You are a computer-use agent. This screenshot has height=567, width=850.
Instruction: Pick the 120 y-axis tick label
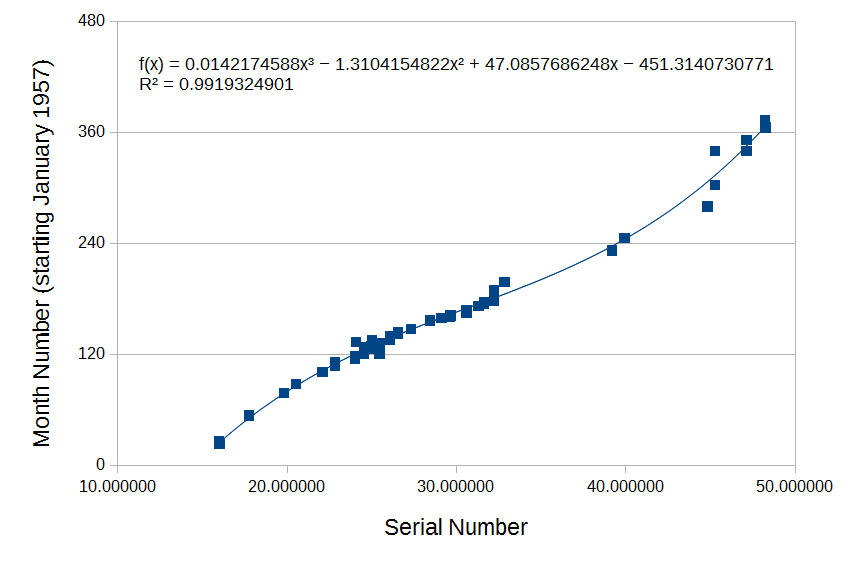pyautogui.click(x=91, y=354)
